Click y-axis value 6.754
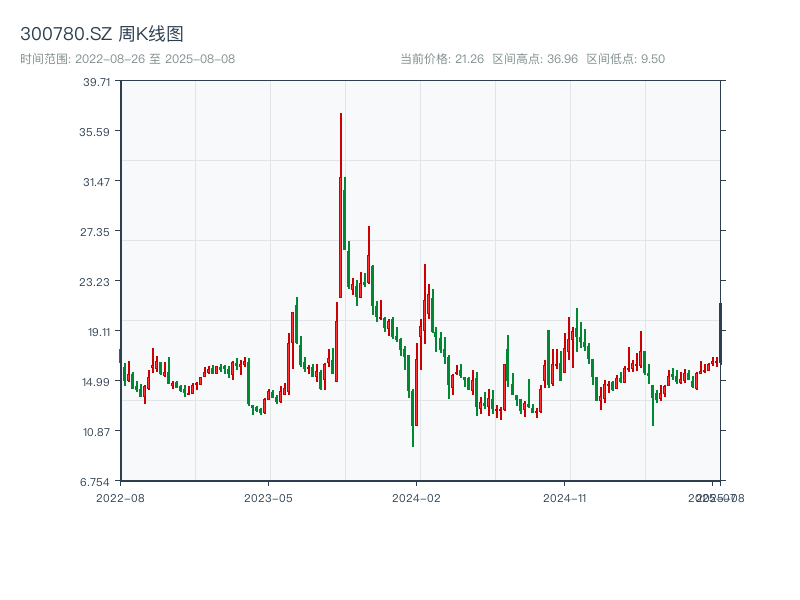Viewport: 800px width, 600px height. 95,482
